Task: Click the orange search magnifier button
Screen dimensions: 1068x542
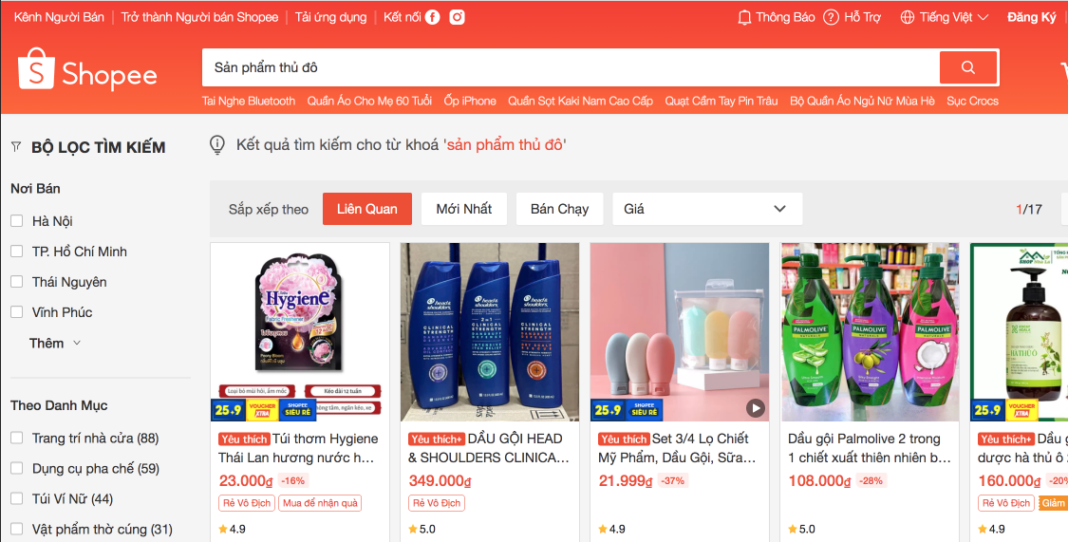Action: pos(968,67)
